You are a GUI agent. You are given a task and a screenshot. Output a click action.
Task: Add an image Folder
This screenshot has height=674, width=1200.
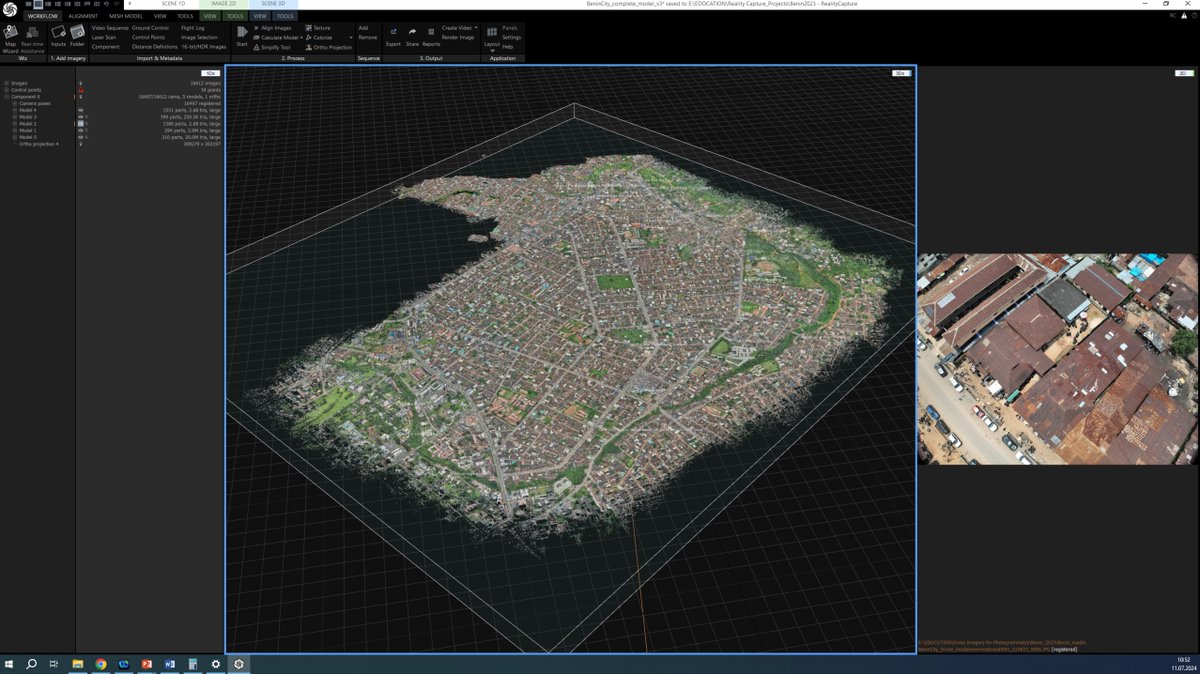click(77, 37)
